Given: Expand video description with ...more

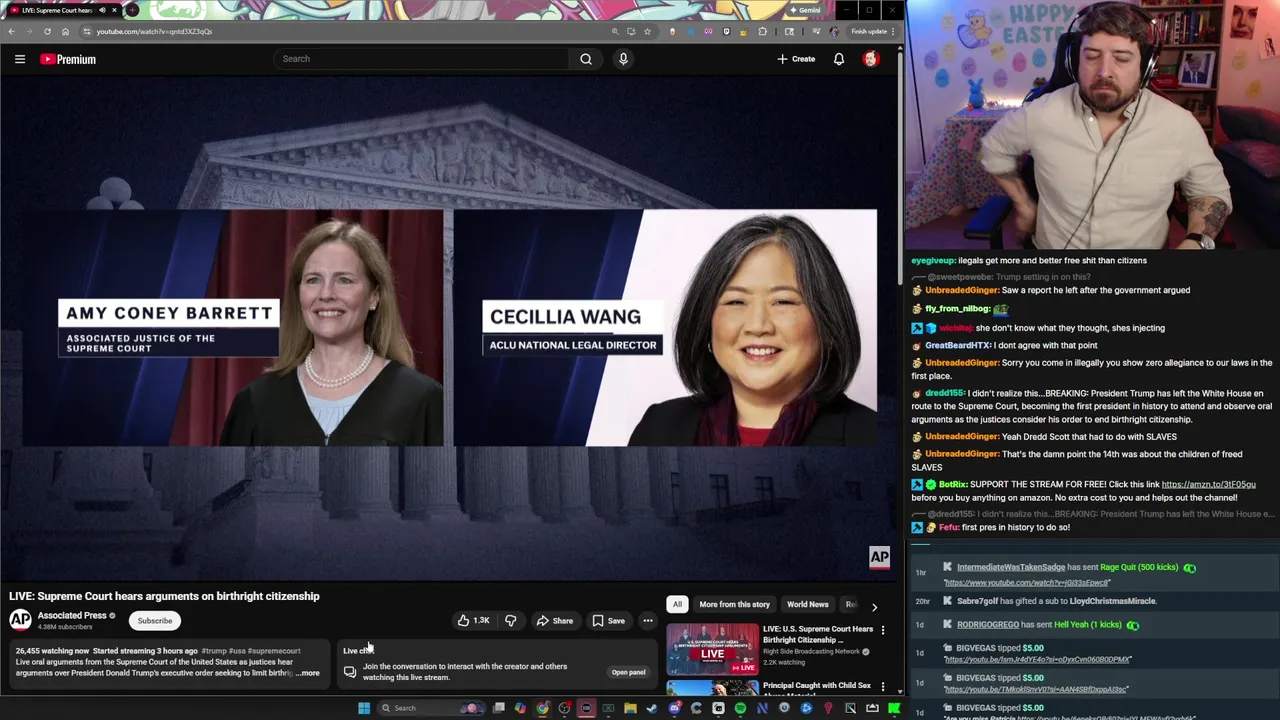Looking at the screenshot, I should tap(308, 673).
